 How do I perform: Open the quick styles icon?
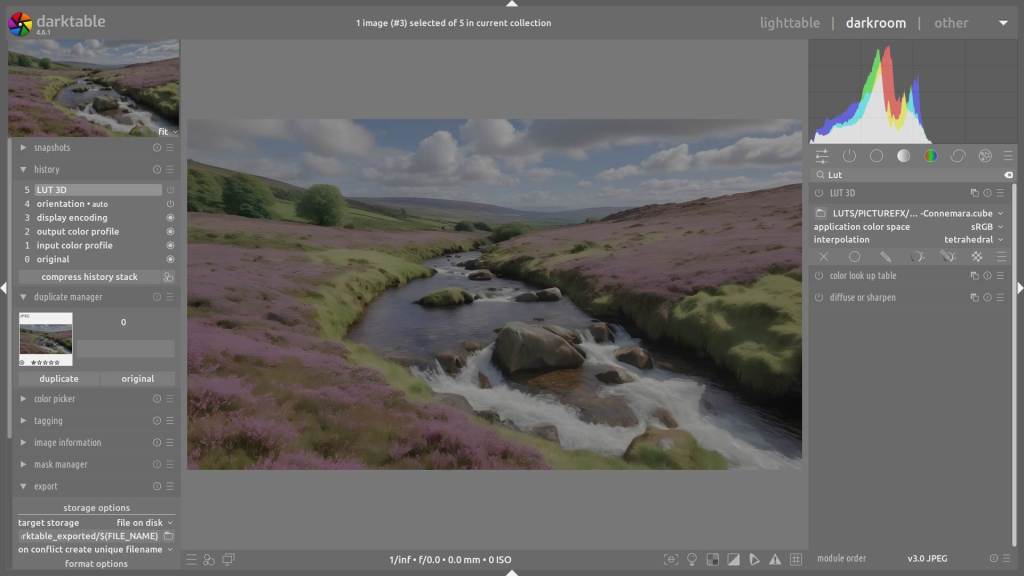pyautogui.click(x=209, y=560)
